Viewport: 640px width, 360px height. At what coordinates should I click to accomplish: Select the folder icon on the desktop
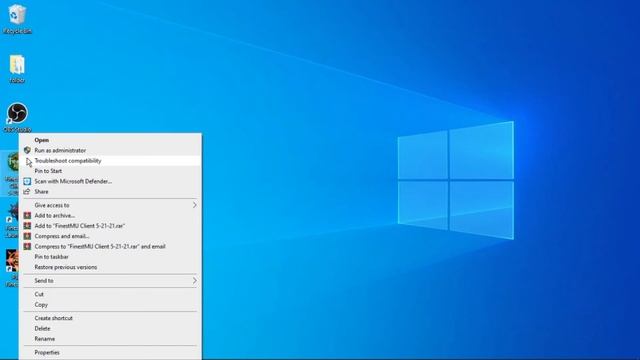point(17,69)
